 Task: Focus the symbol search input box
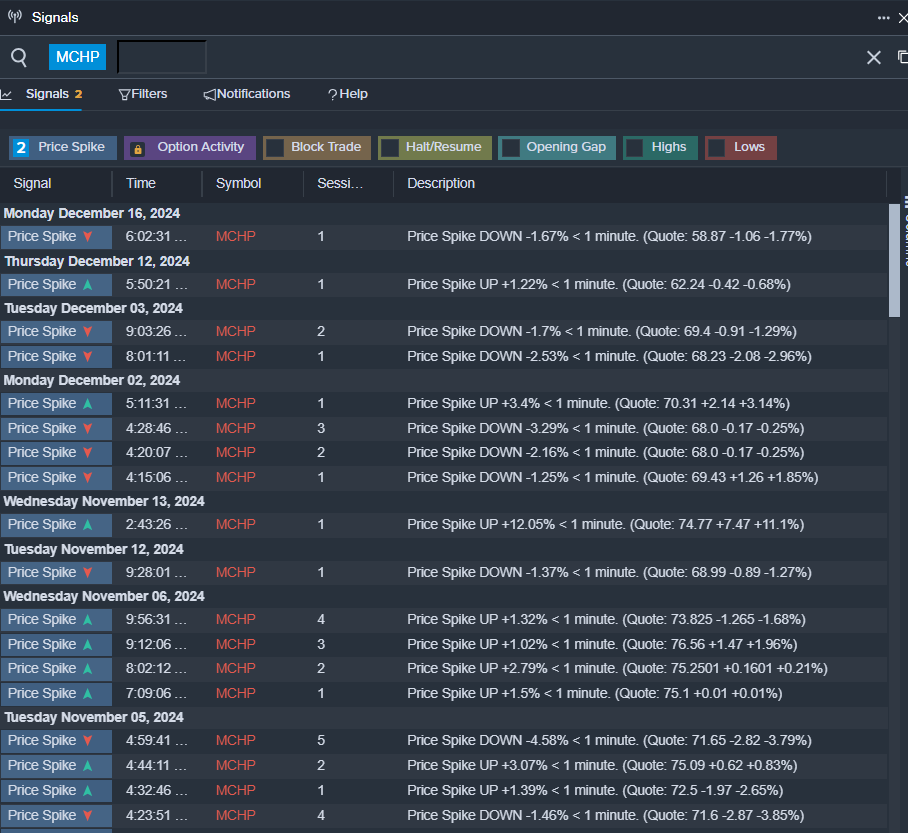pos(162,57)
